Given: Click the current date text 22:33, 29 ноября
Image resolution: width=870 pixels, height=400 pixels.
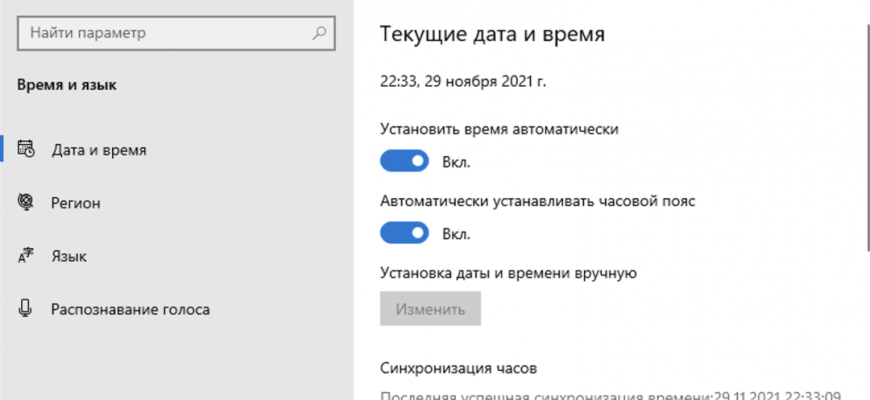Looking at the screenshot, I should pos(463,81).
